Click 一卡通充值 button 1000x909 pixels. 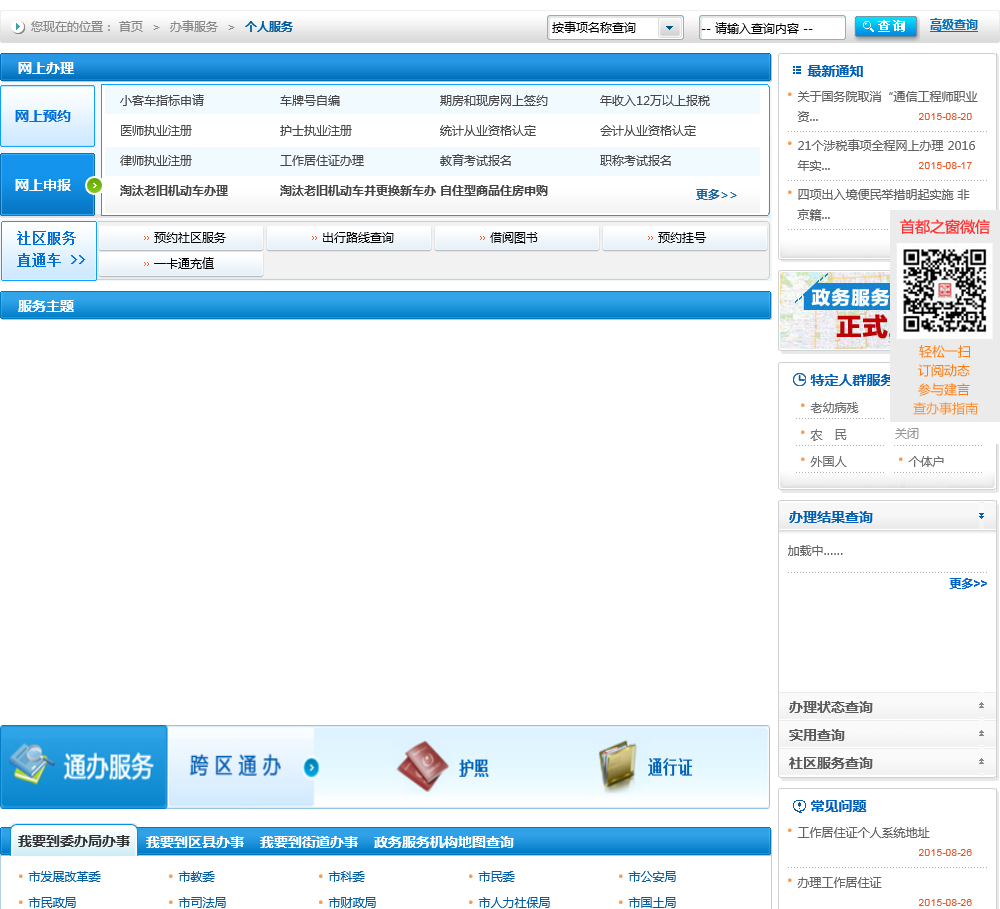[x=181, y=263]
